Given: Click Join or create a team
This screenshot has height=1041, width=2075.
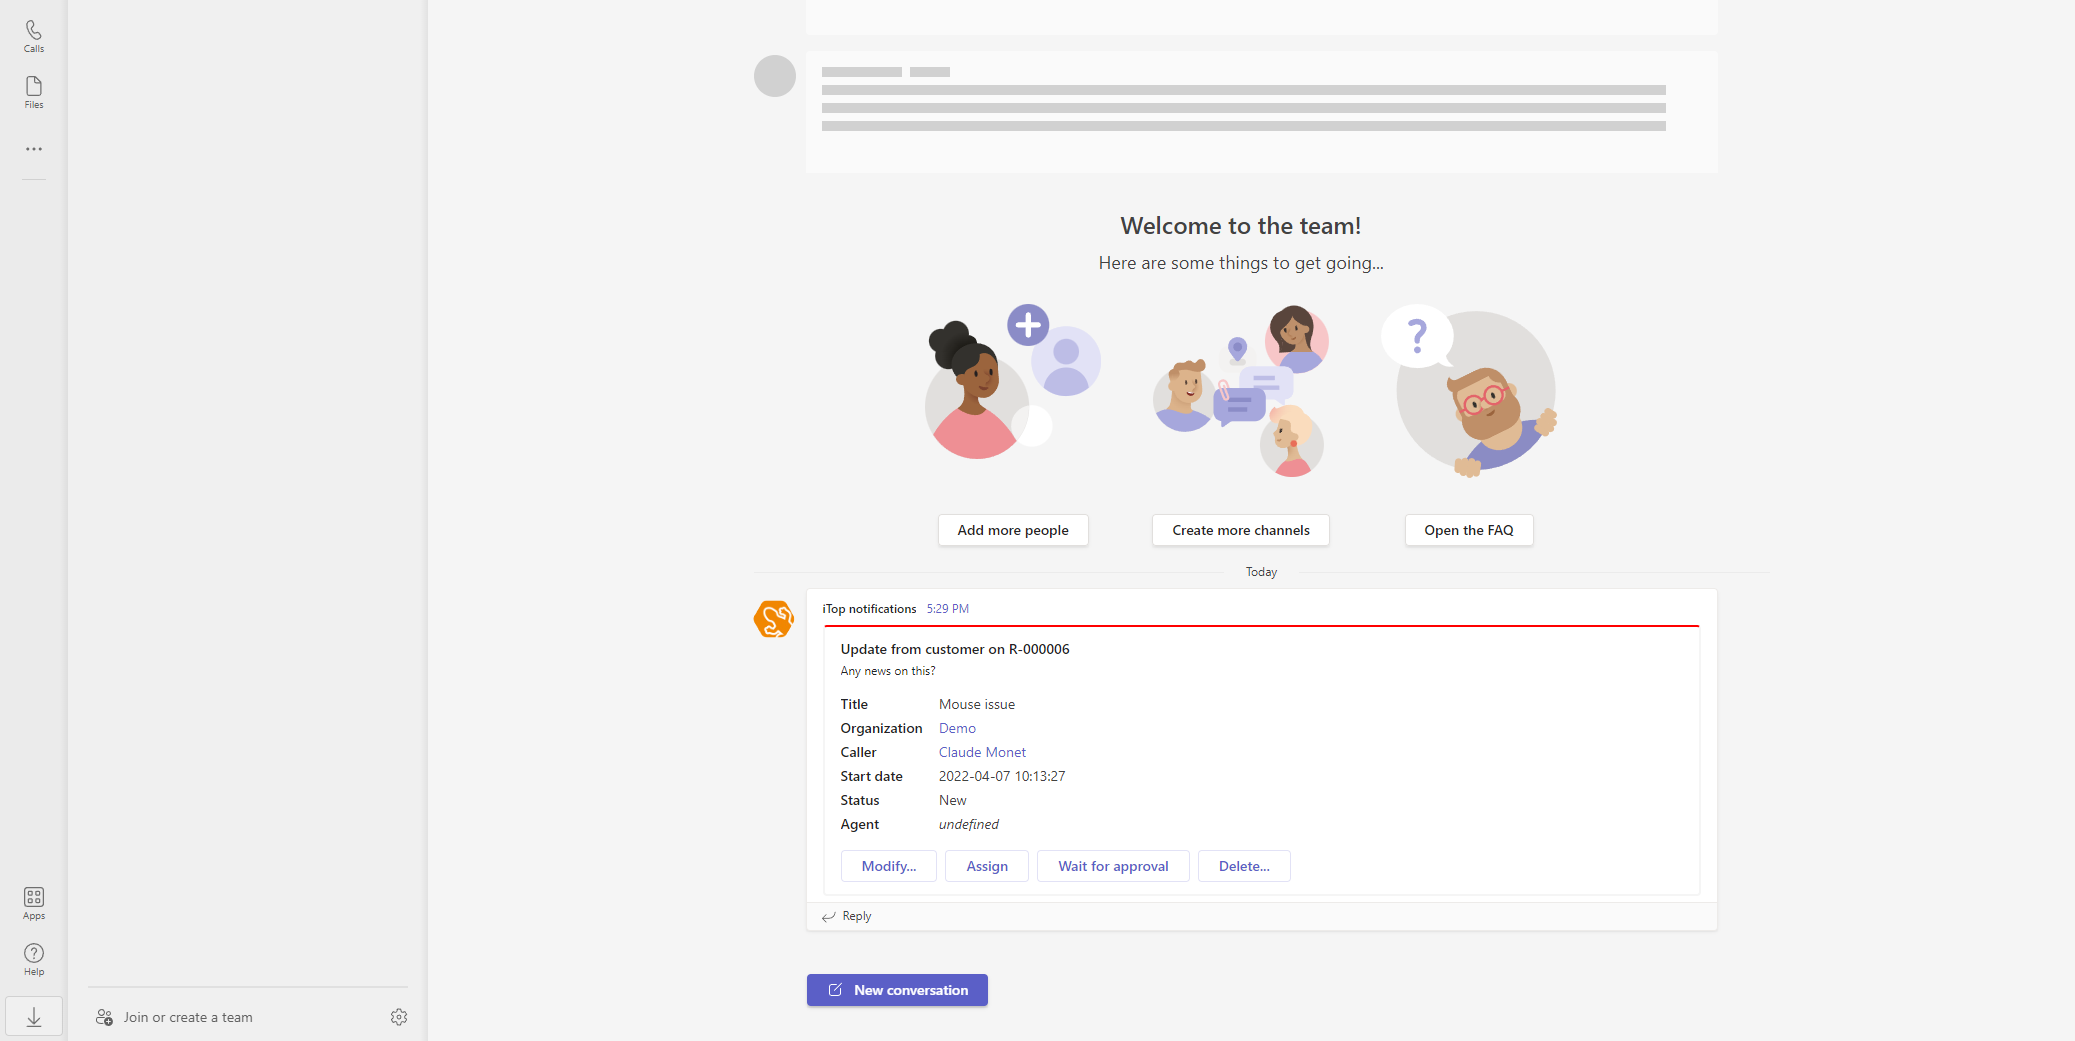Looking at the screenshot, I should (x=187, y=1017).
